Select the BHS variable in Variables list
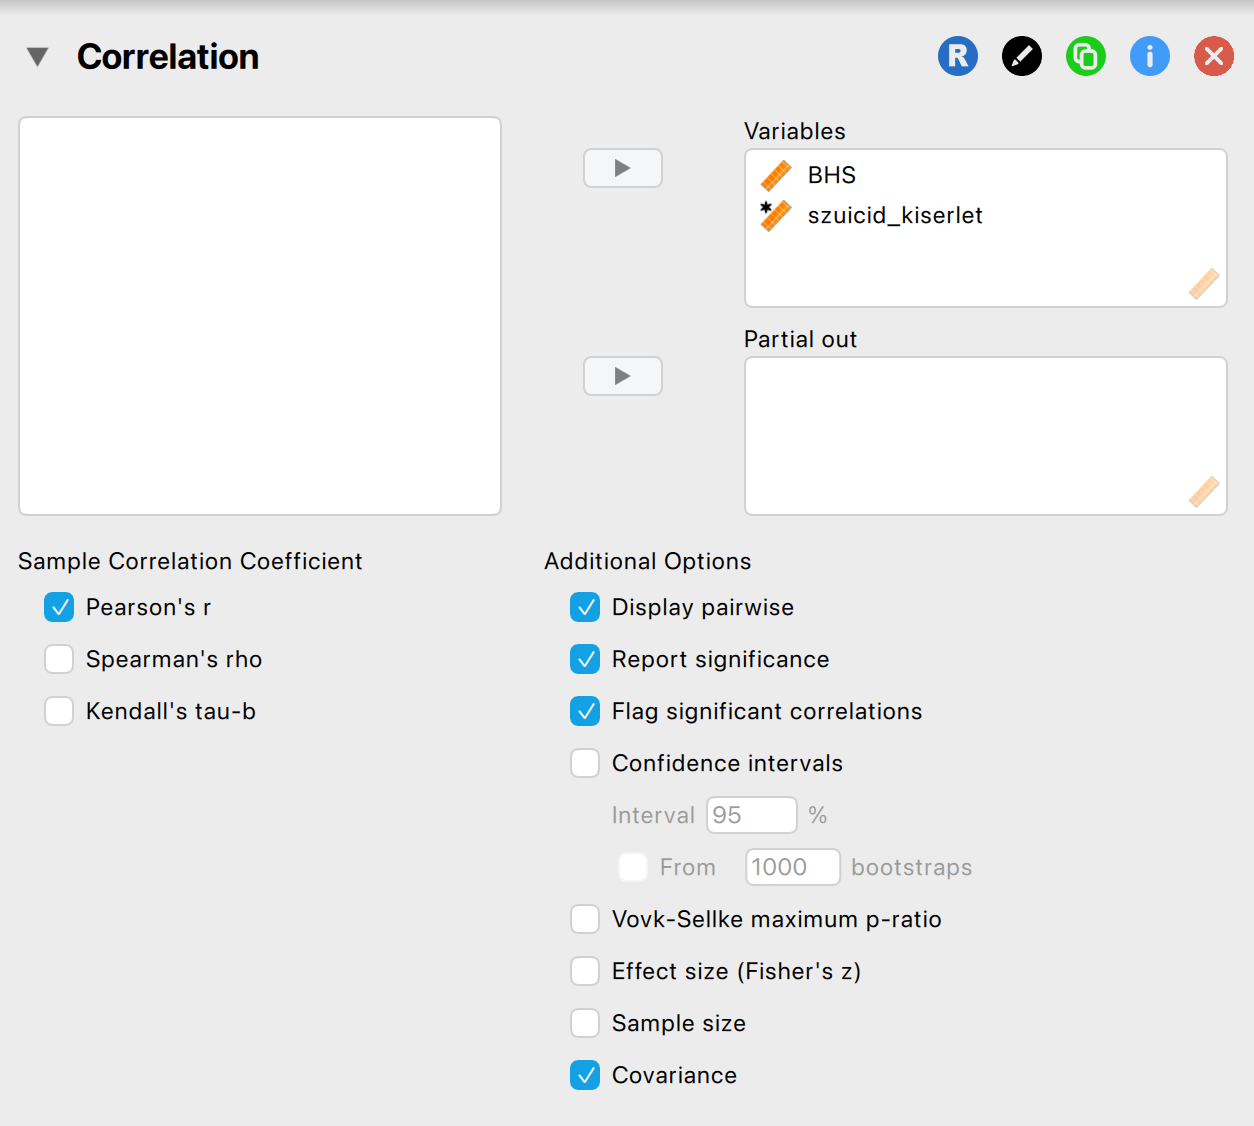1254x1126 pixels. pos(831,175)
